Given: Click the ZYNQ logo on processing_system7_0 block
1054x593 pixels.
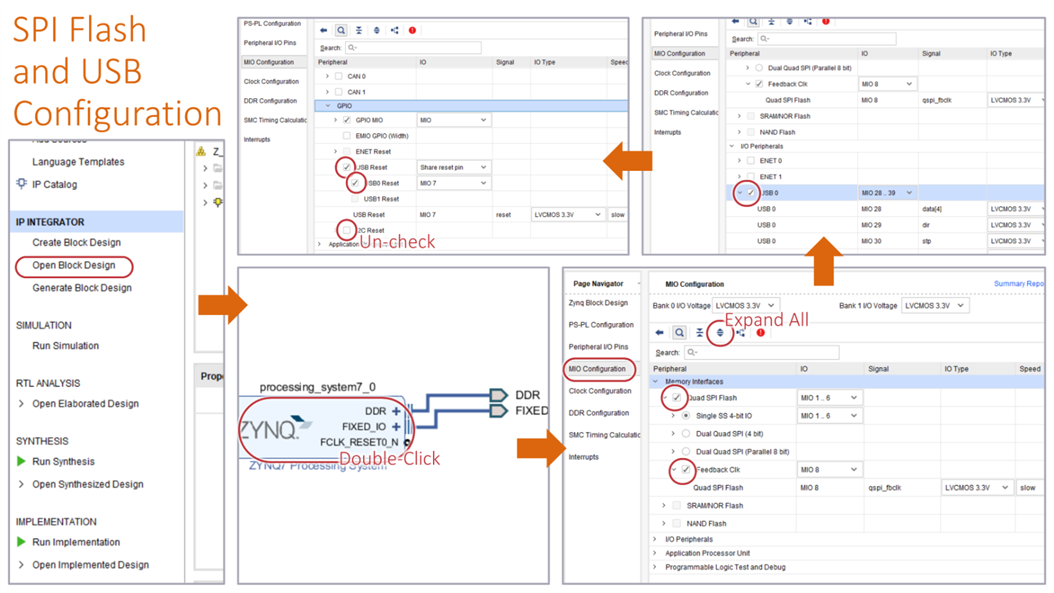Looking at the screenshot, I should 275,428.
